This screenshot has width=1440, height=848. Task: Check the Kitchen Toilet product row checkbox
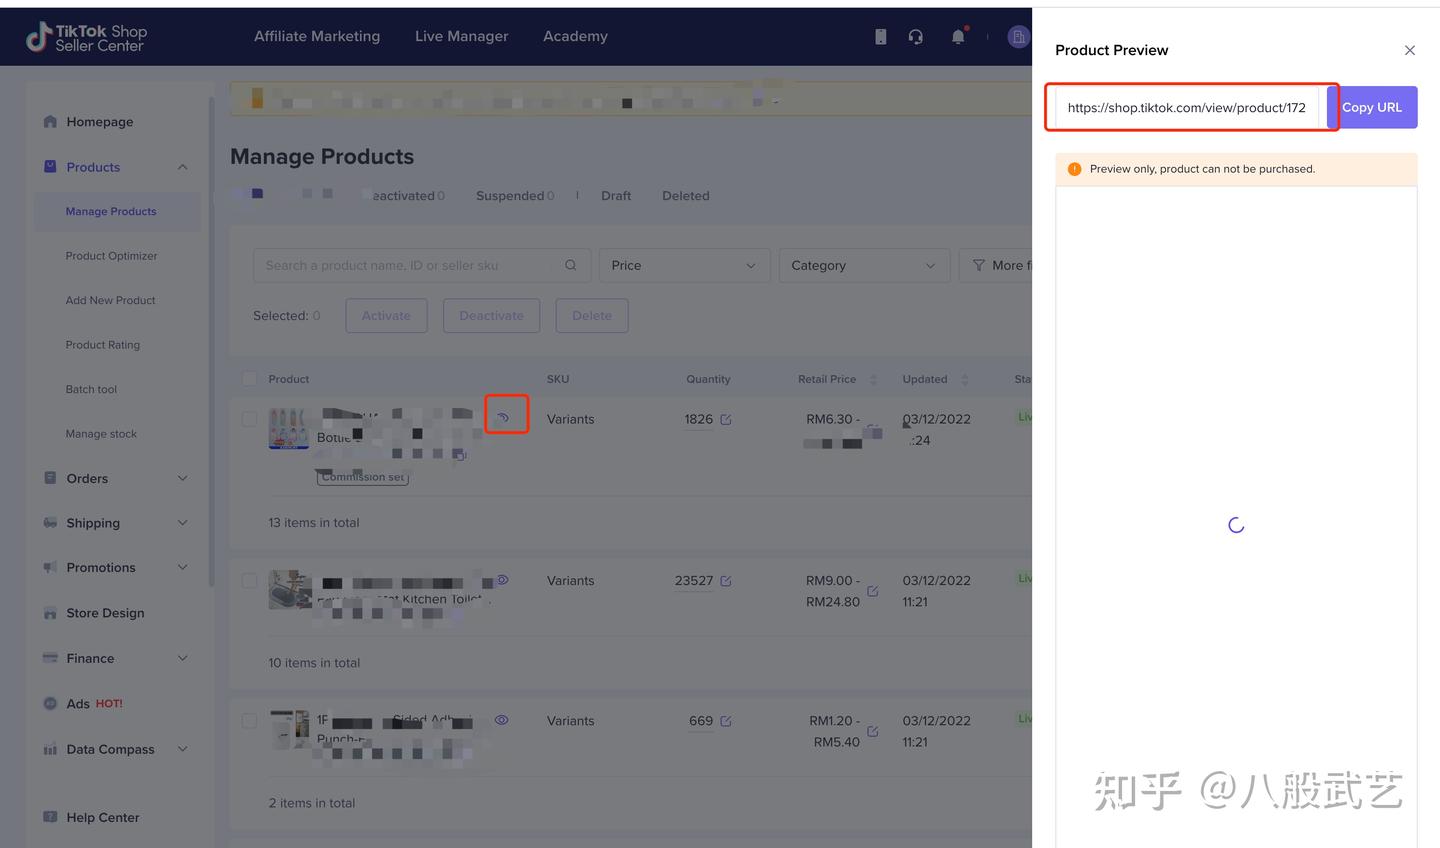click(x=249, y=580)
